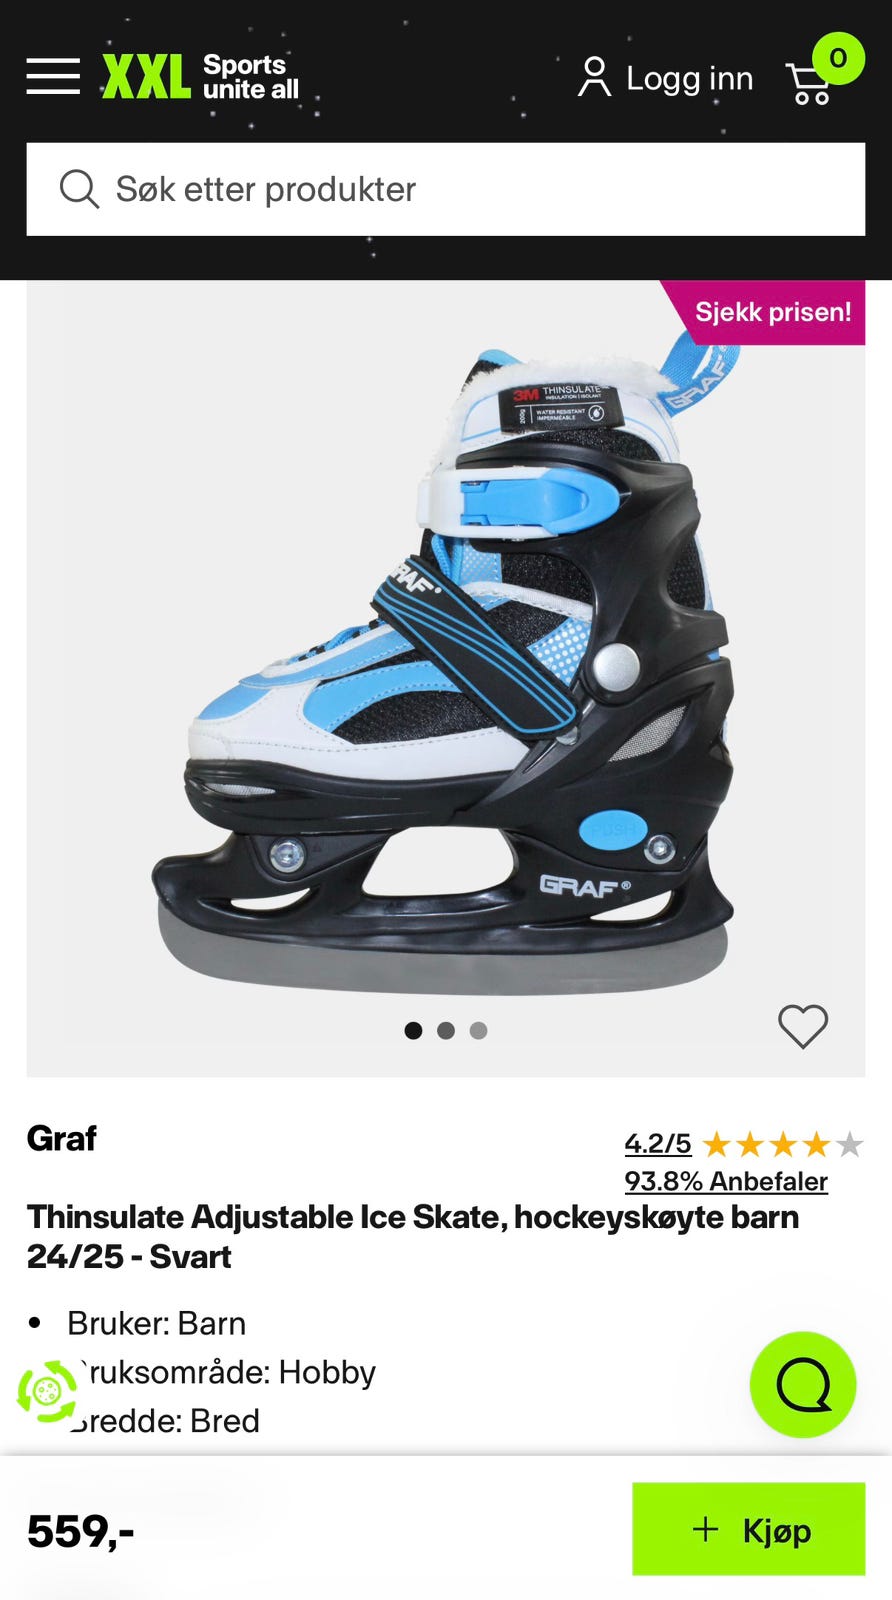Show the first product image dot
The image size is (892, 1600).
(x=413, y=1030)
